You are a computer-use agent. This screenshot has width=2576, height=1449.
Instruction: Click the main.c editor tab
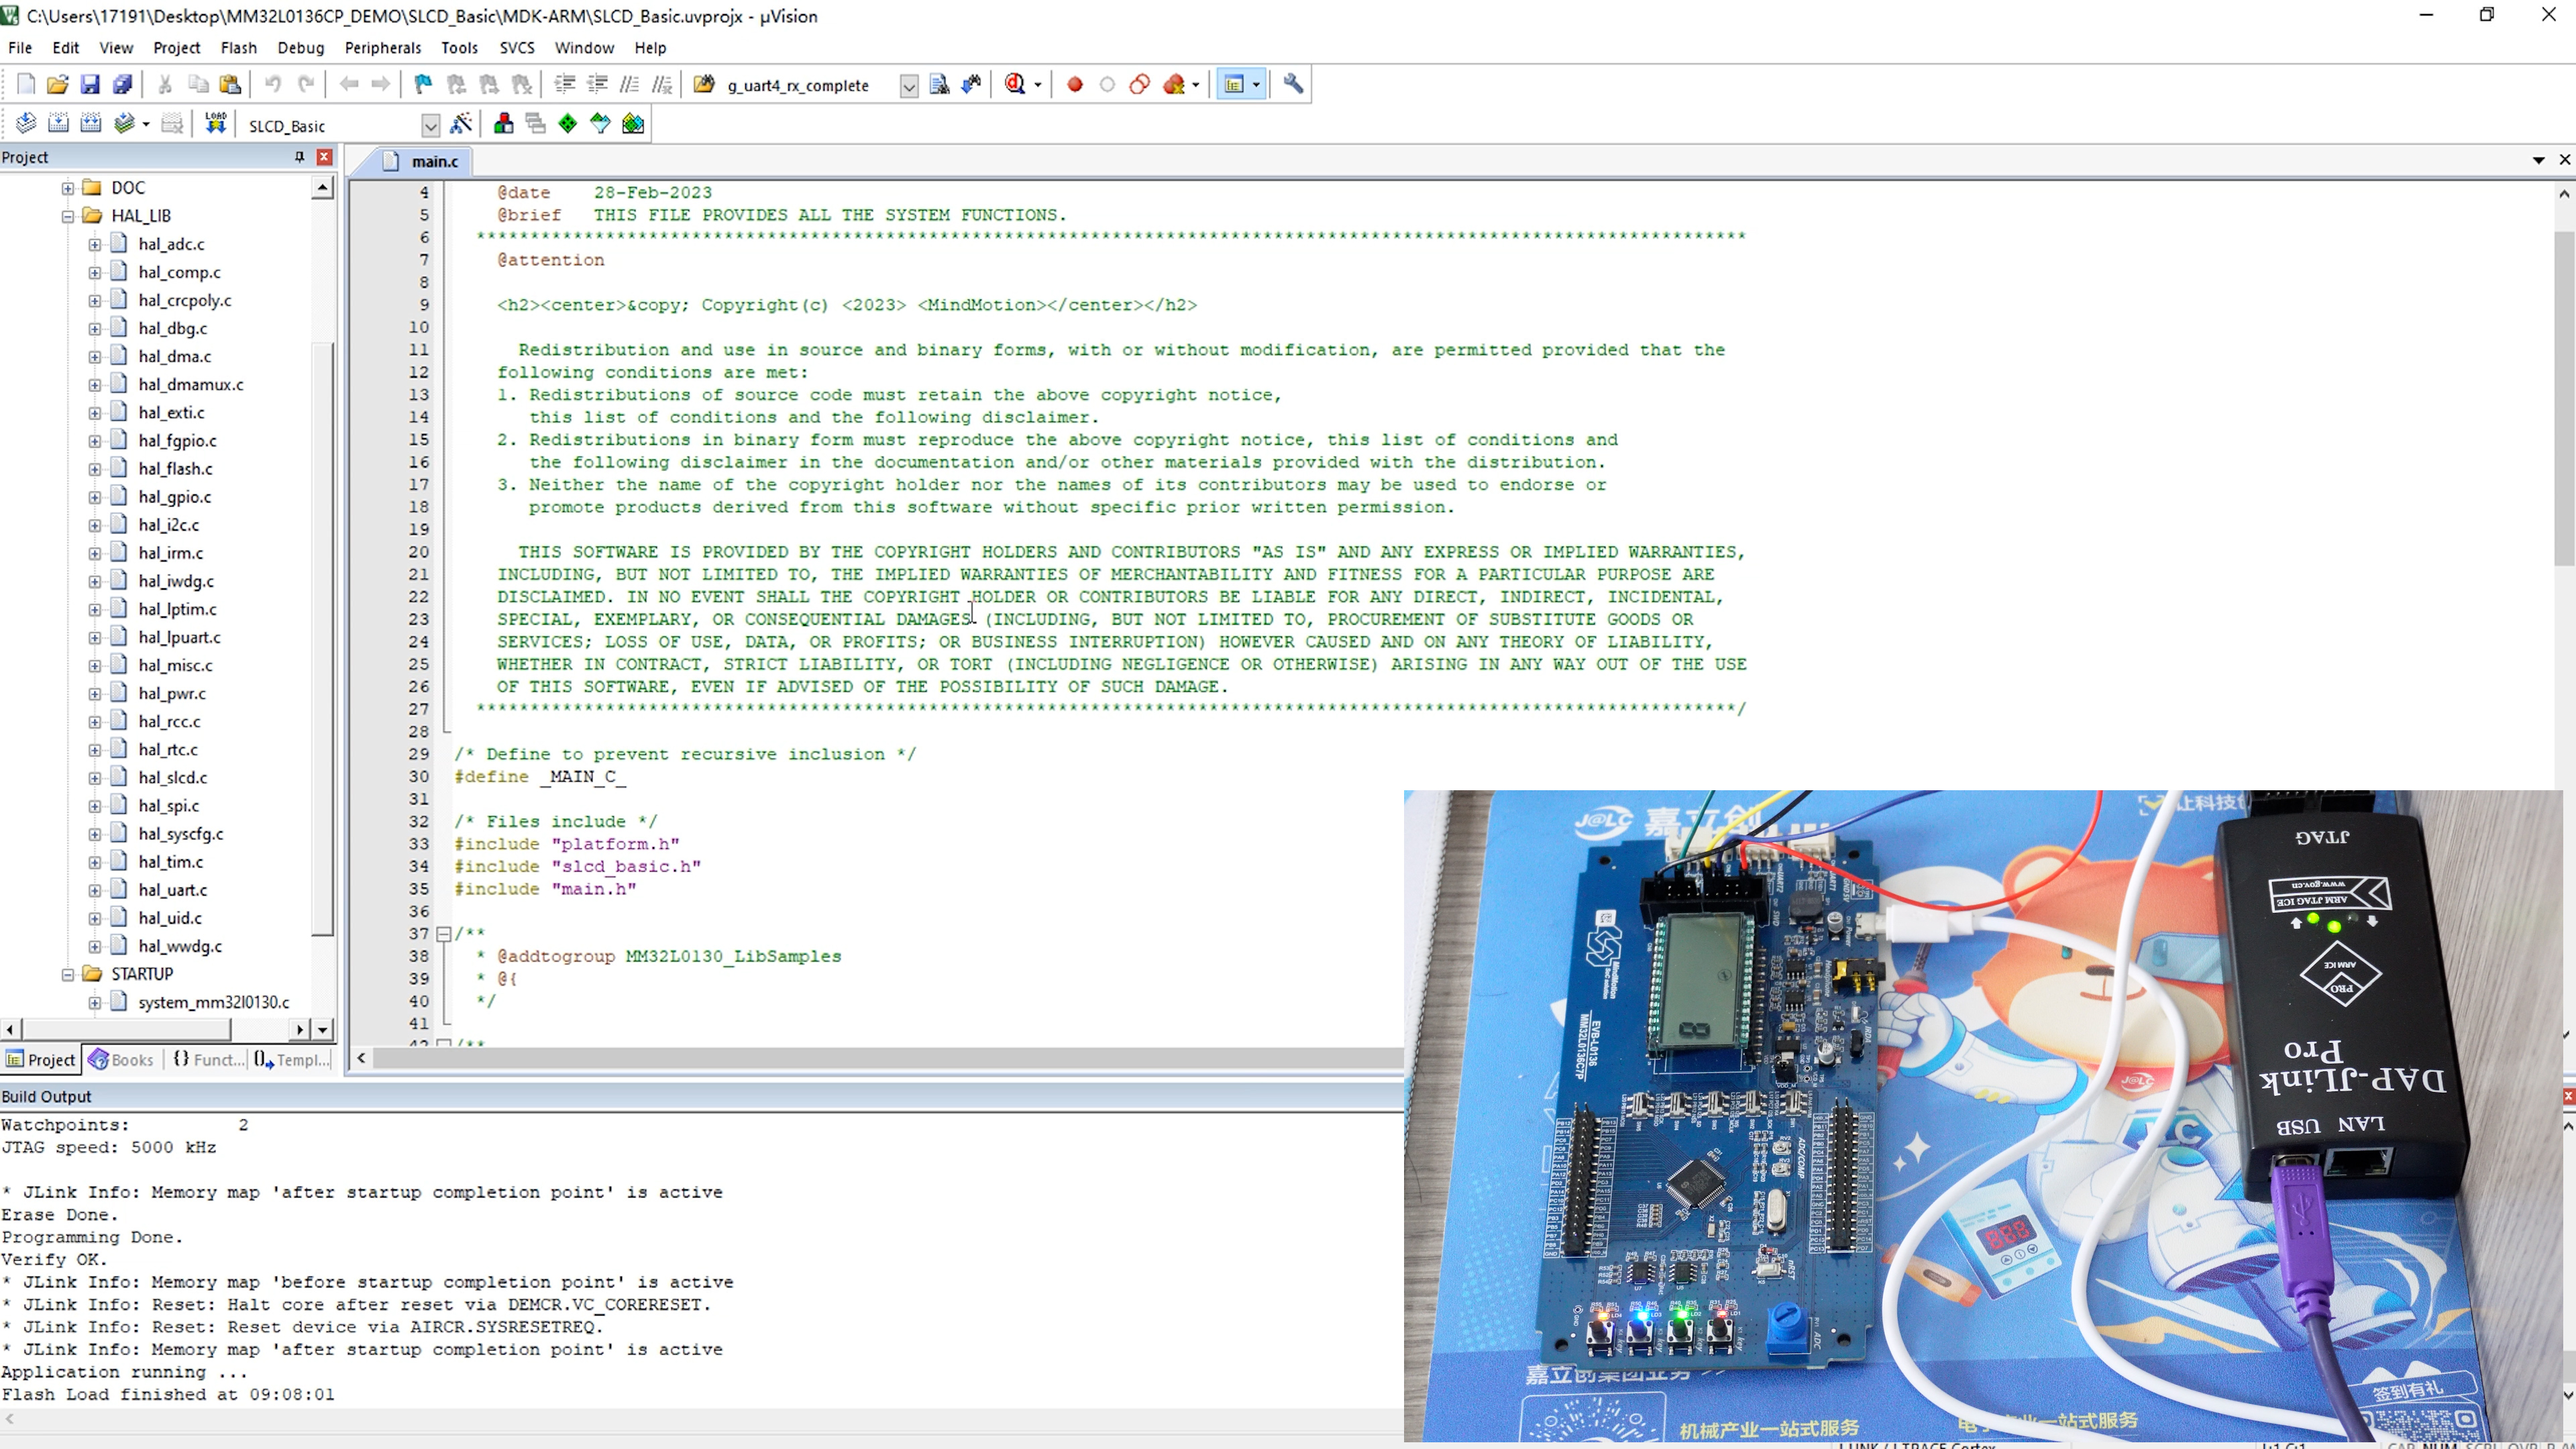[434, 161]
